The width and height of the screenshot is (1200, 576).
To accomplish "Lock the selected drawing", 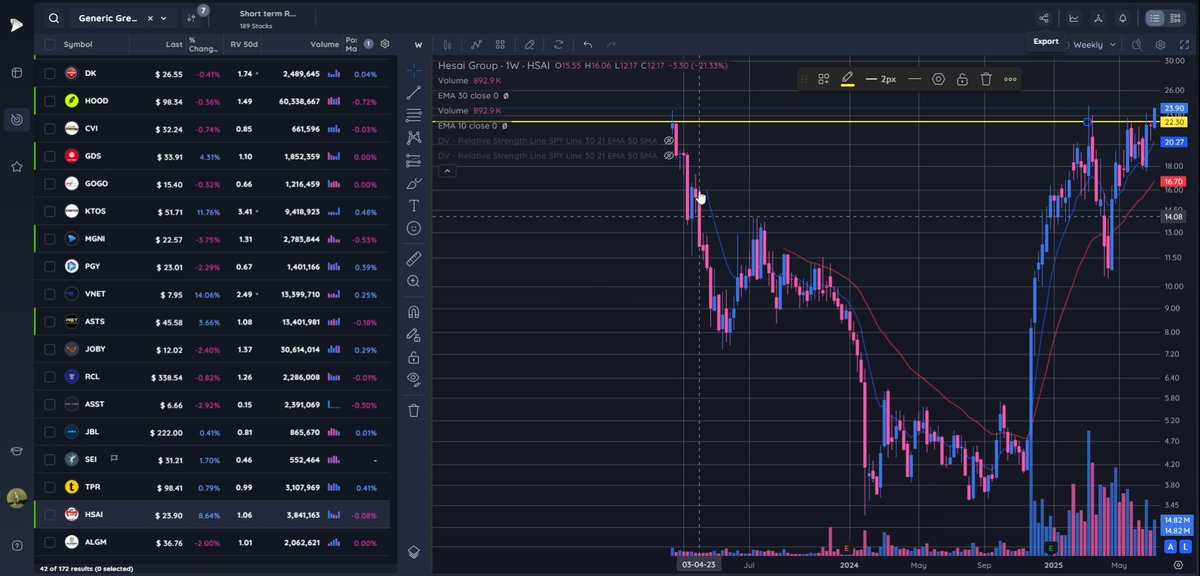I will coord(961,79).
